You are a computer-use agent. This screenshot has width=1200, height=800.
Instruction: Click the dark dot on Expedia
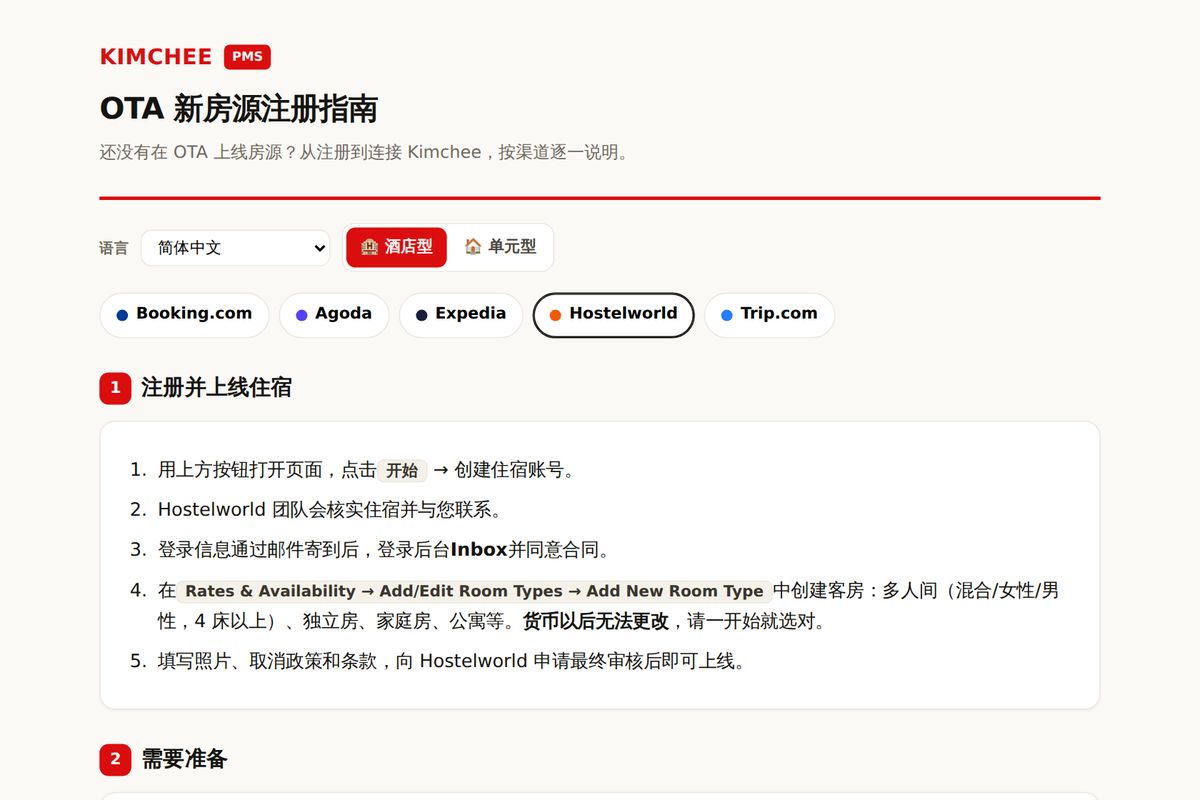(421, 315)
